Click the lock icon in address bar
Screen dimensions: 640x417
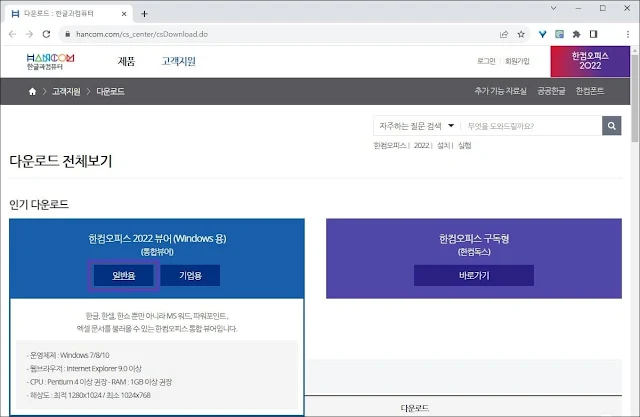pos(68,34)
